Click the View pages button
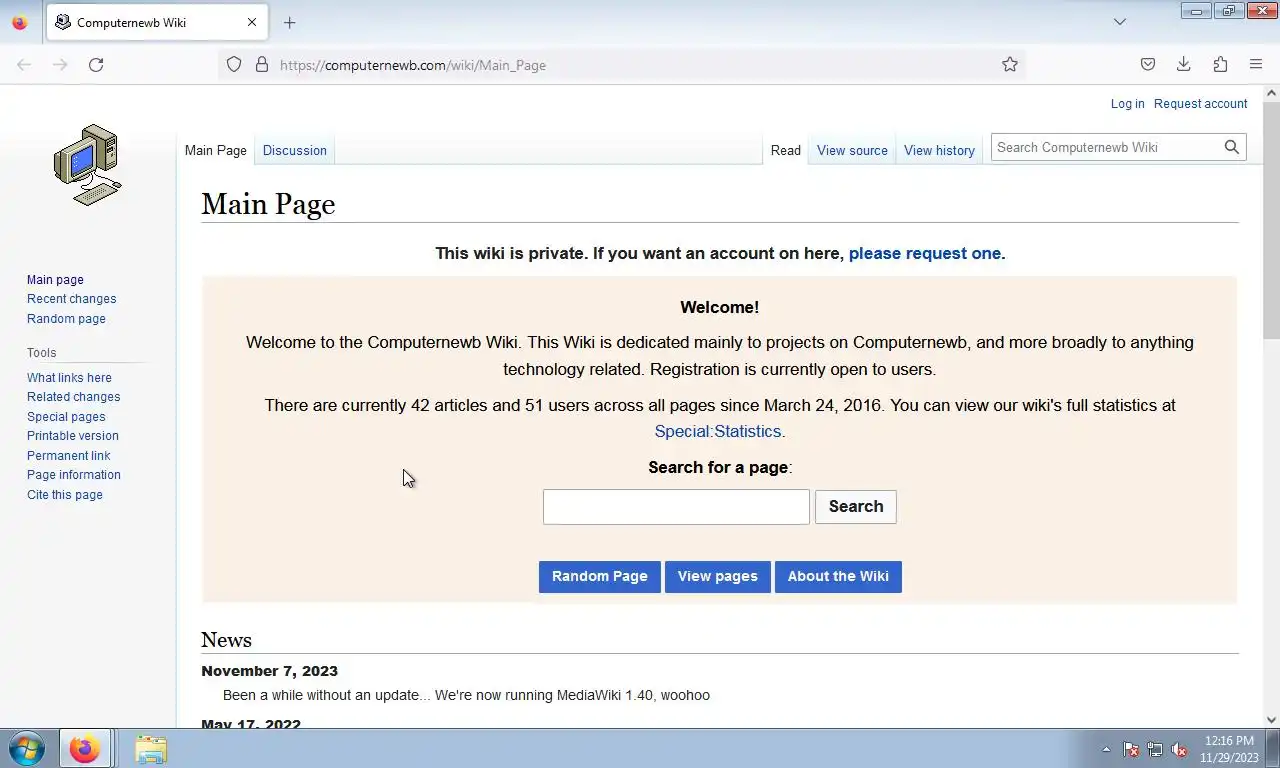 pyautogui.click(x=718, y=576)
